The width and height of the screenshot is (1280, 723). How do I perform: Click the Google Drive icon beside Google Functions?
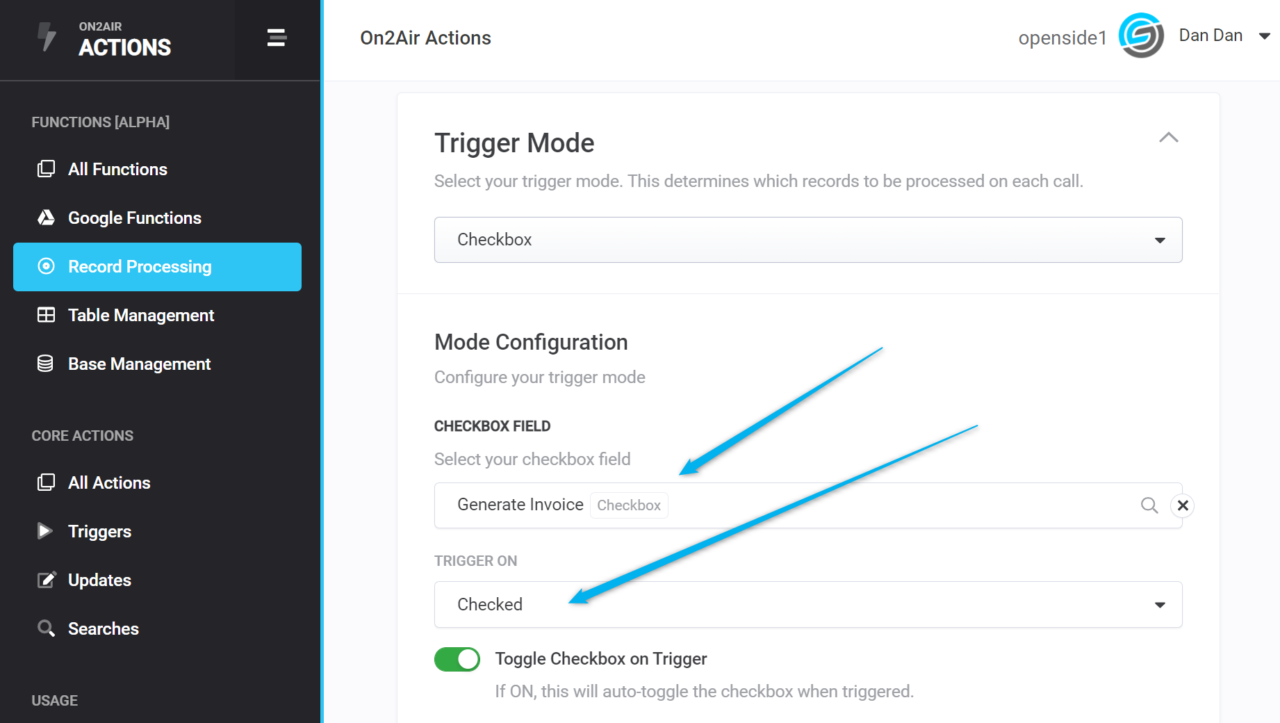[x=46, y=218]
